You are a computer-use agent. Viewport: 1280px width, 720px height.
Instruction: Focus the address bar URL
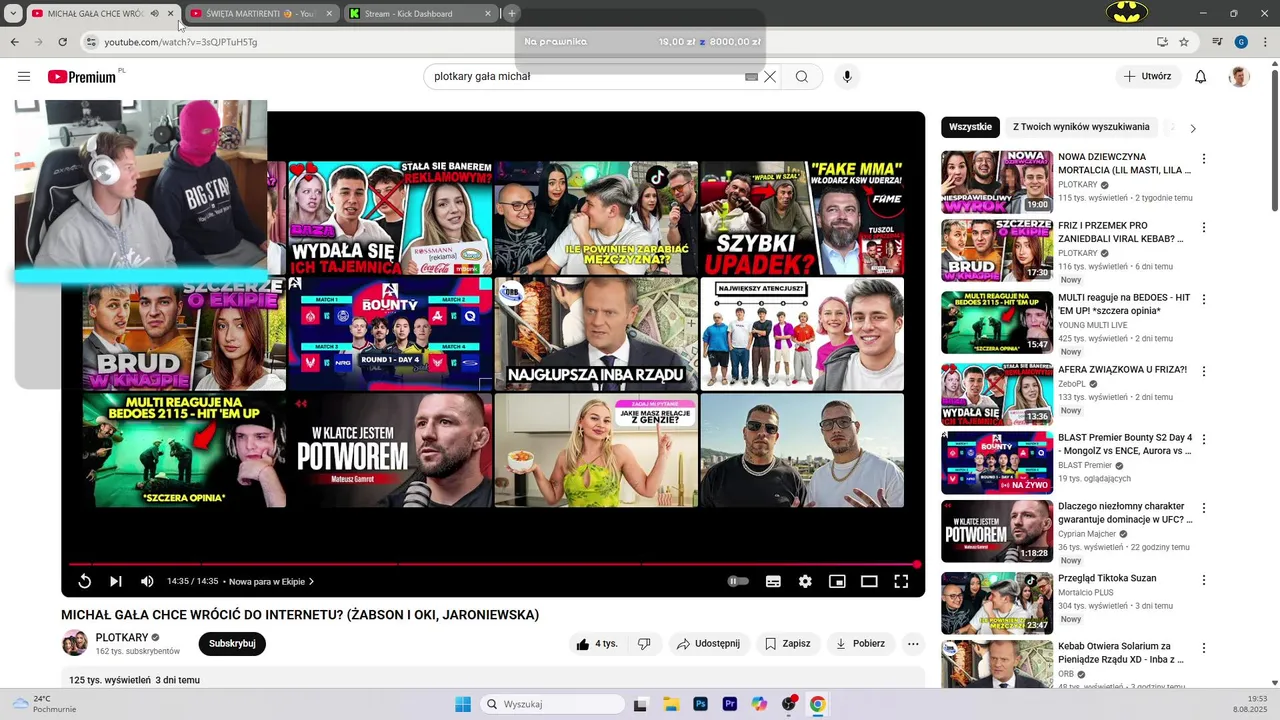(x=181, y=42)
